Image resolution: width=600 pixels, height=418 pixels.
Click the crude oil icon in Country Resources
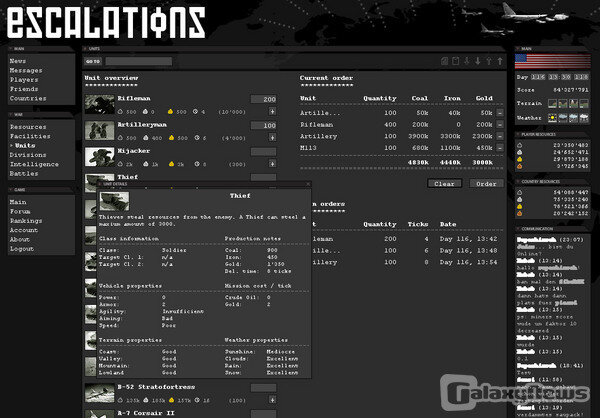pyautogui.click(x=520, y=214)
